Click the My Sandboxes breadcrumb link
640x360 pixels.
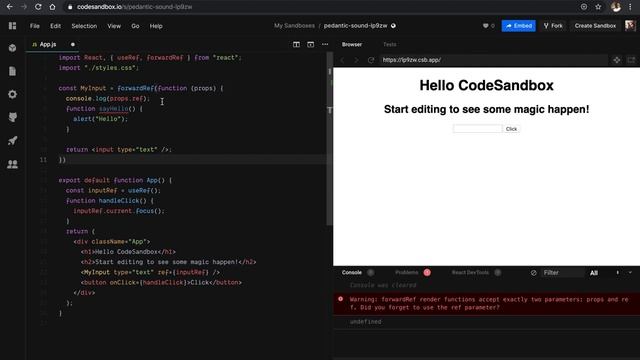coord(294,26)
